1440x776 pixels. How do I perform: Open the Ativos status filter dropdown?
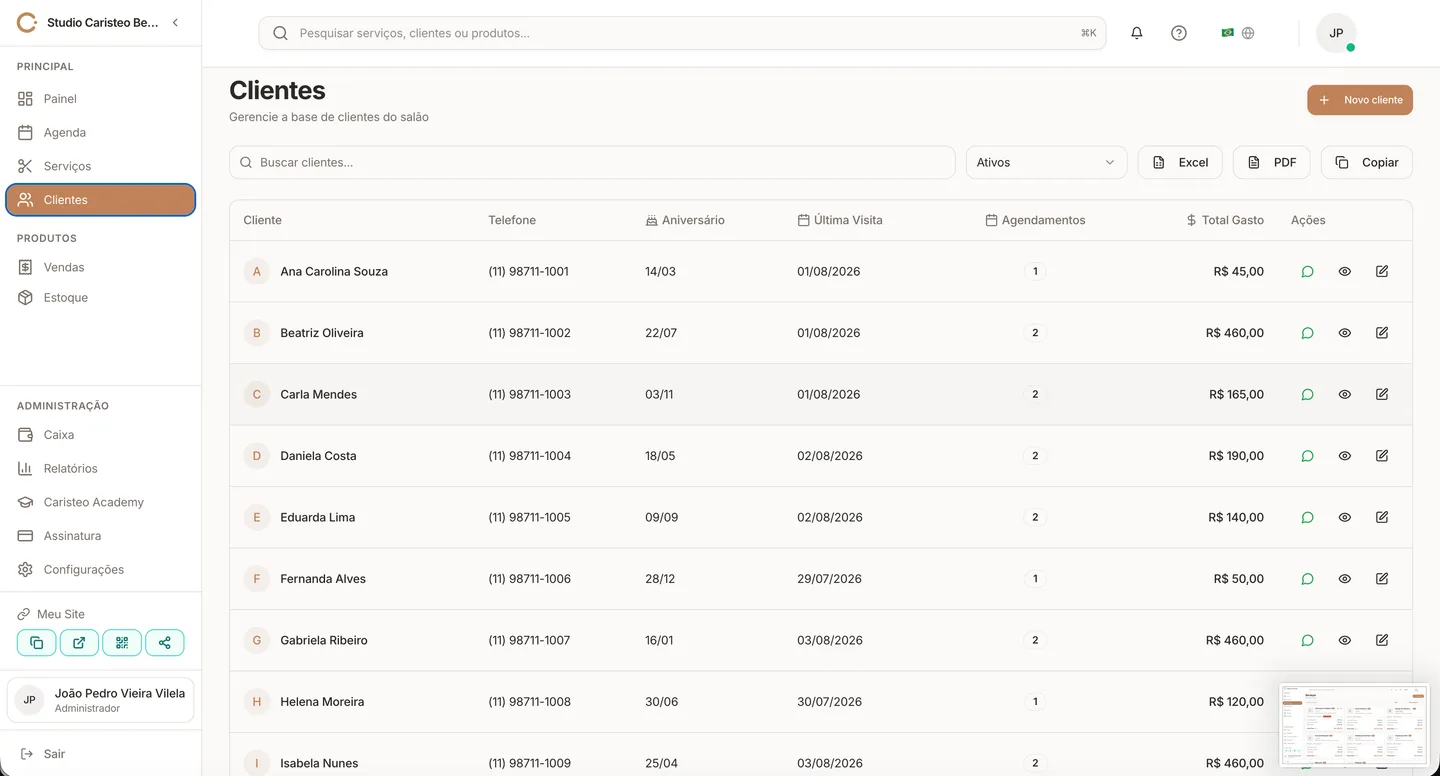[1046, 162]
